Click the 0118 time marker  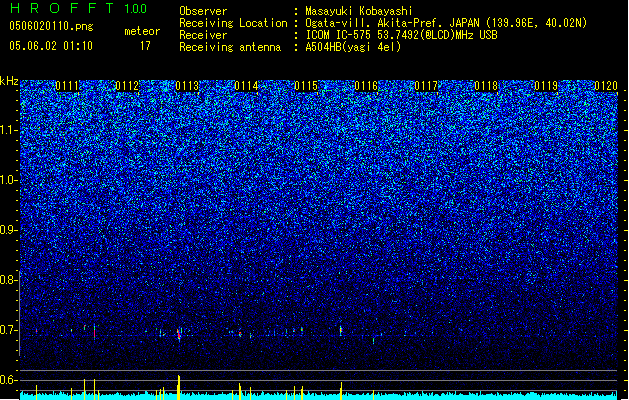point(486,86)
